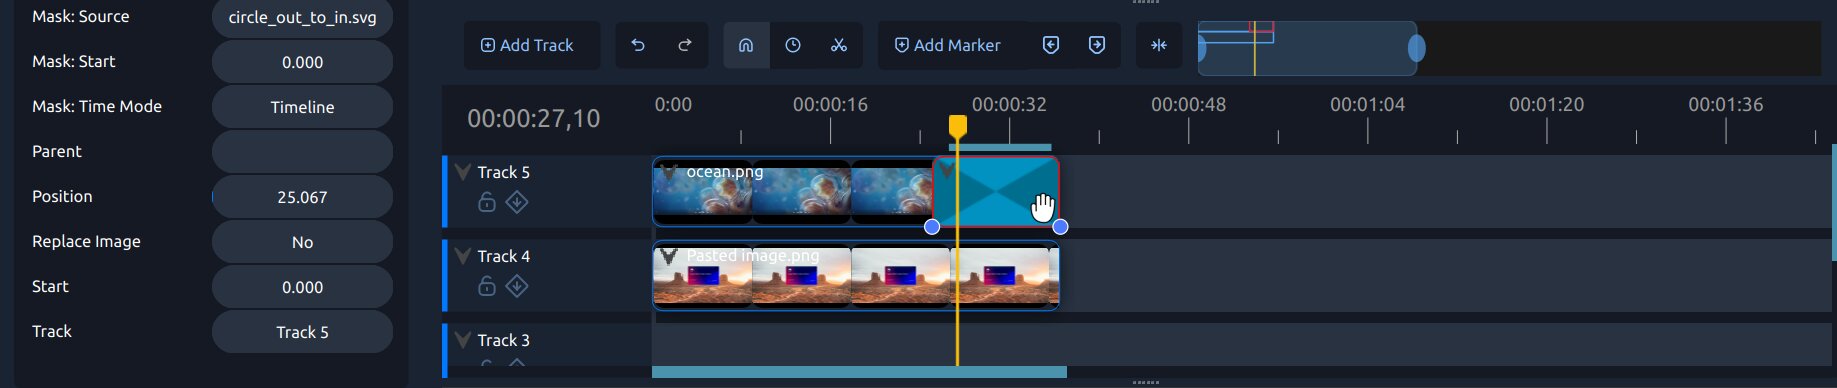Open the Track 4 menu arrow
The image size is (1837, 388).
(x=462, y=255)
